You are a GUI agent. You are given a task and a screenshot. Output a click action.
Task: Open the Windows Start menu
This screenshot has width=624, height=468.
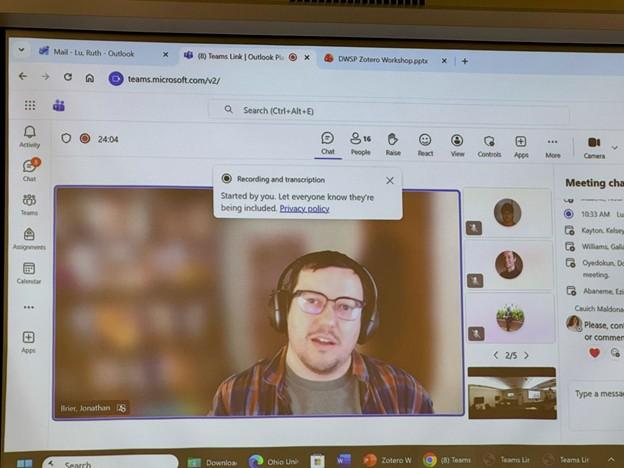tap(24, 463)
